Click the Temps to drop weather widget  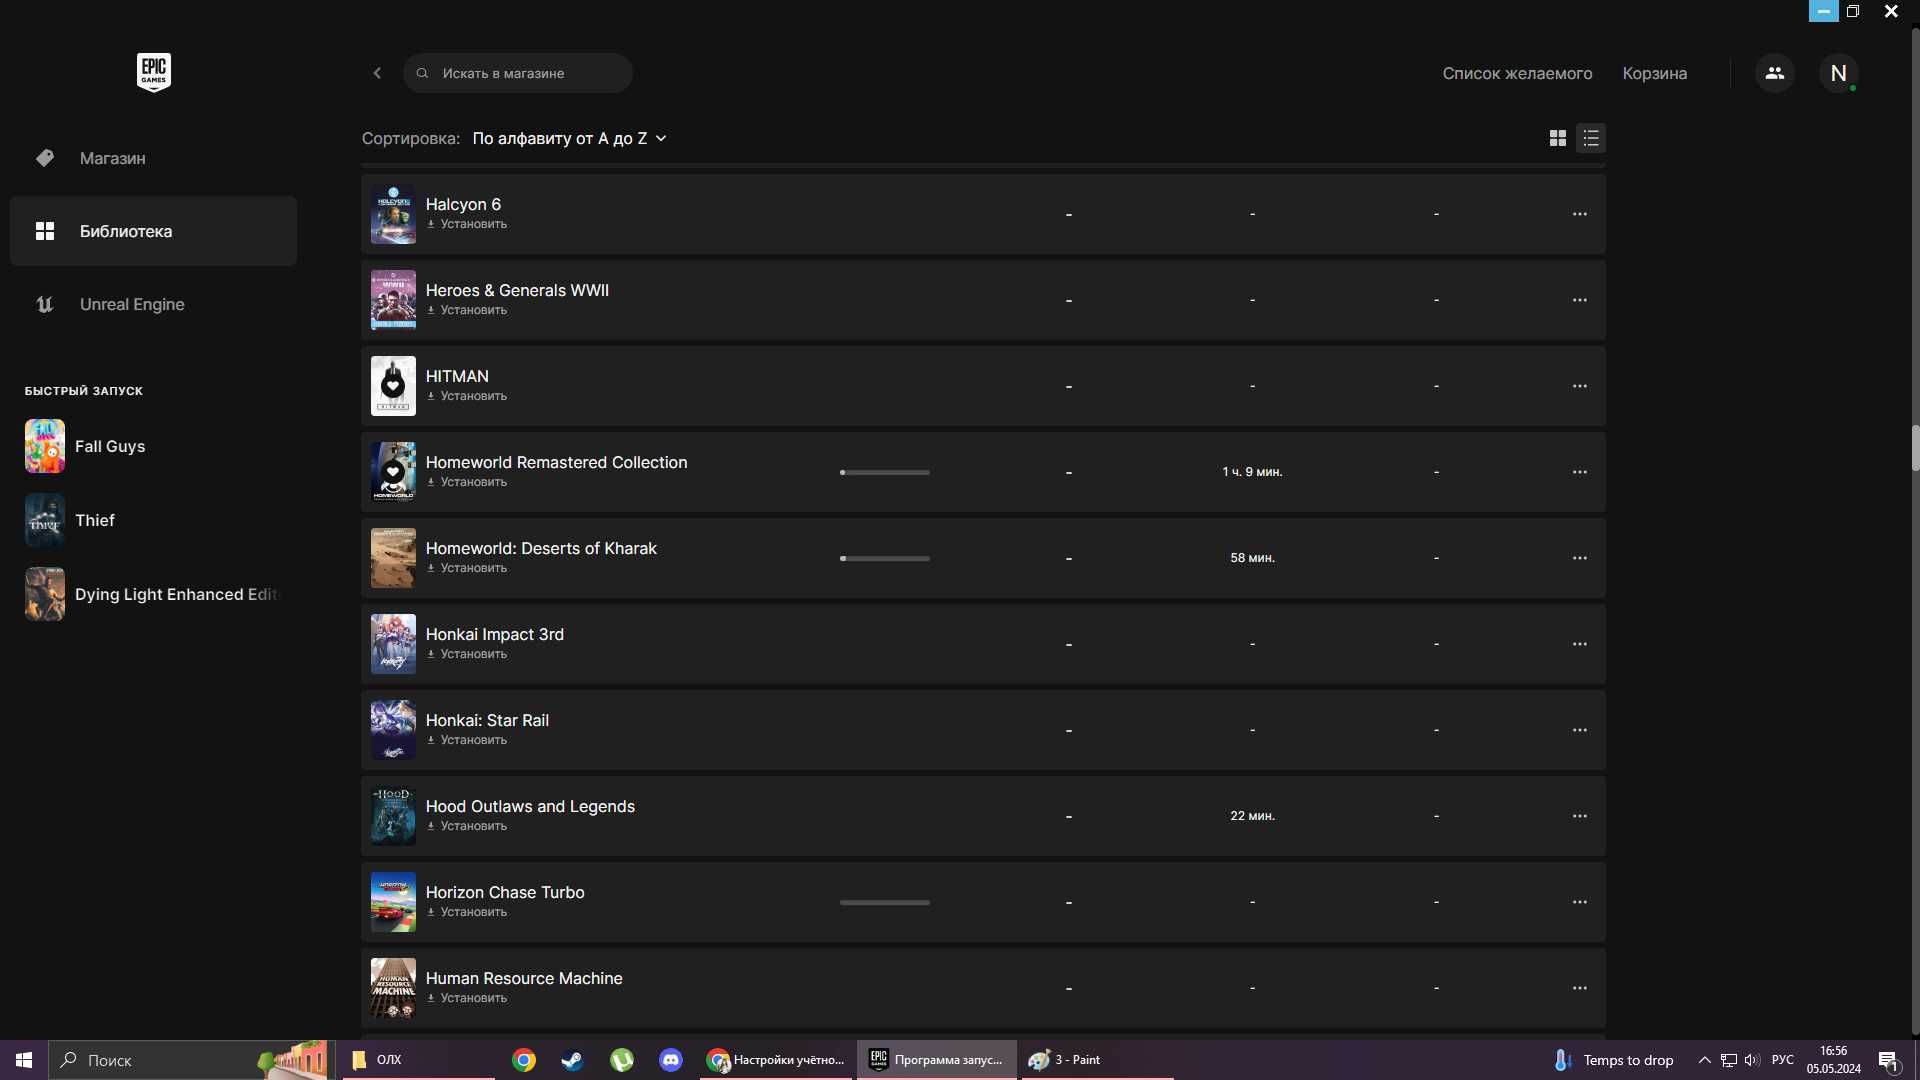coord(1614,1060)
